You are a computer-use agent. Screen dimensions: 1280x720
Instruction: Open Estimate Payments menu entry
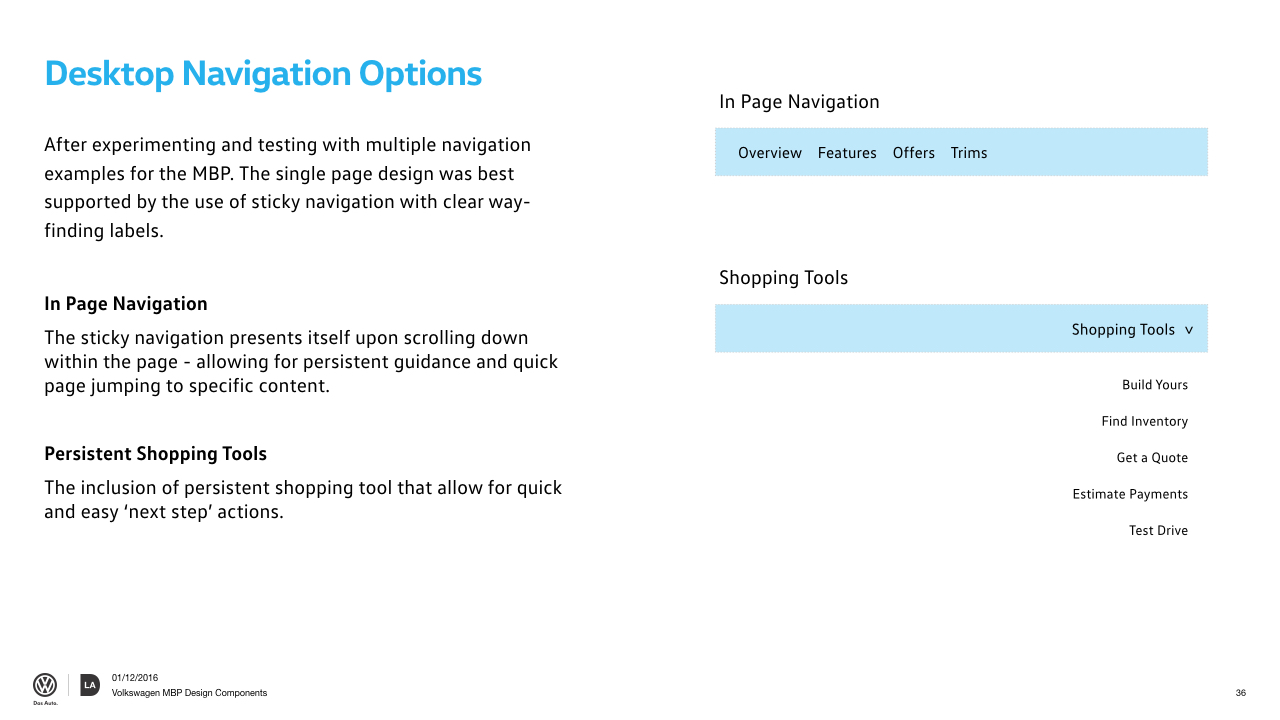(x=1130, y=494)
